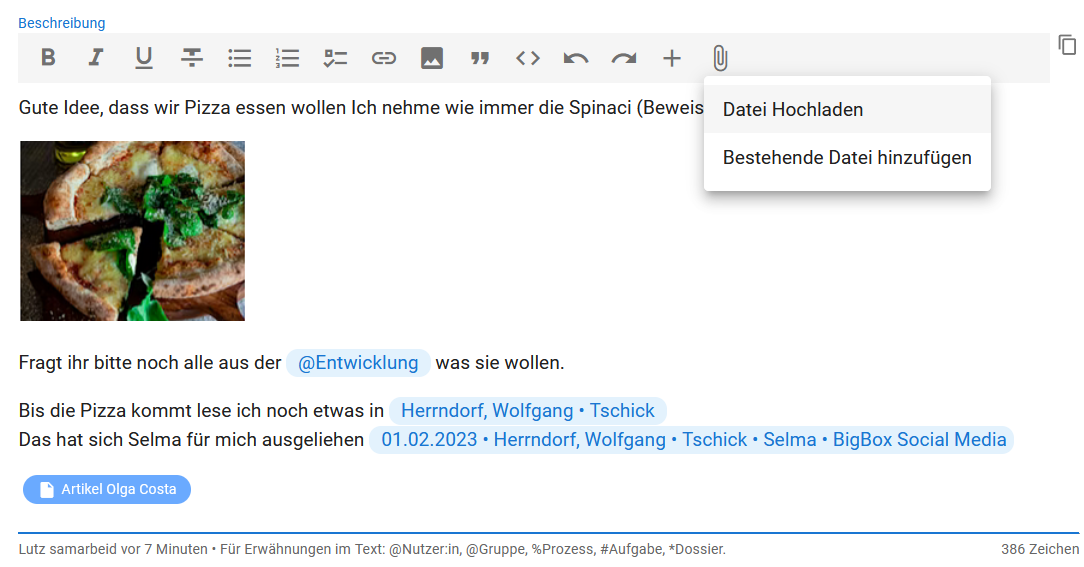Redo the last undone edit
Screen dimensions: 1084x567
(x=624, y=58)
